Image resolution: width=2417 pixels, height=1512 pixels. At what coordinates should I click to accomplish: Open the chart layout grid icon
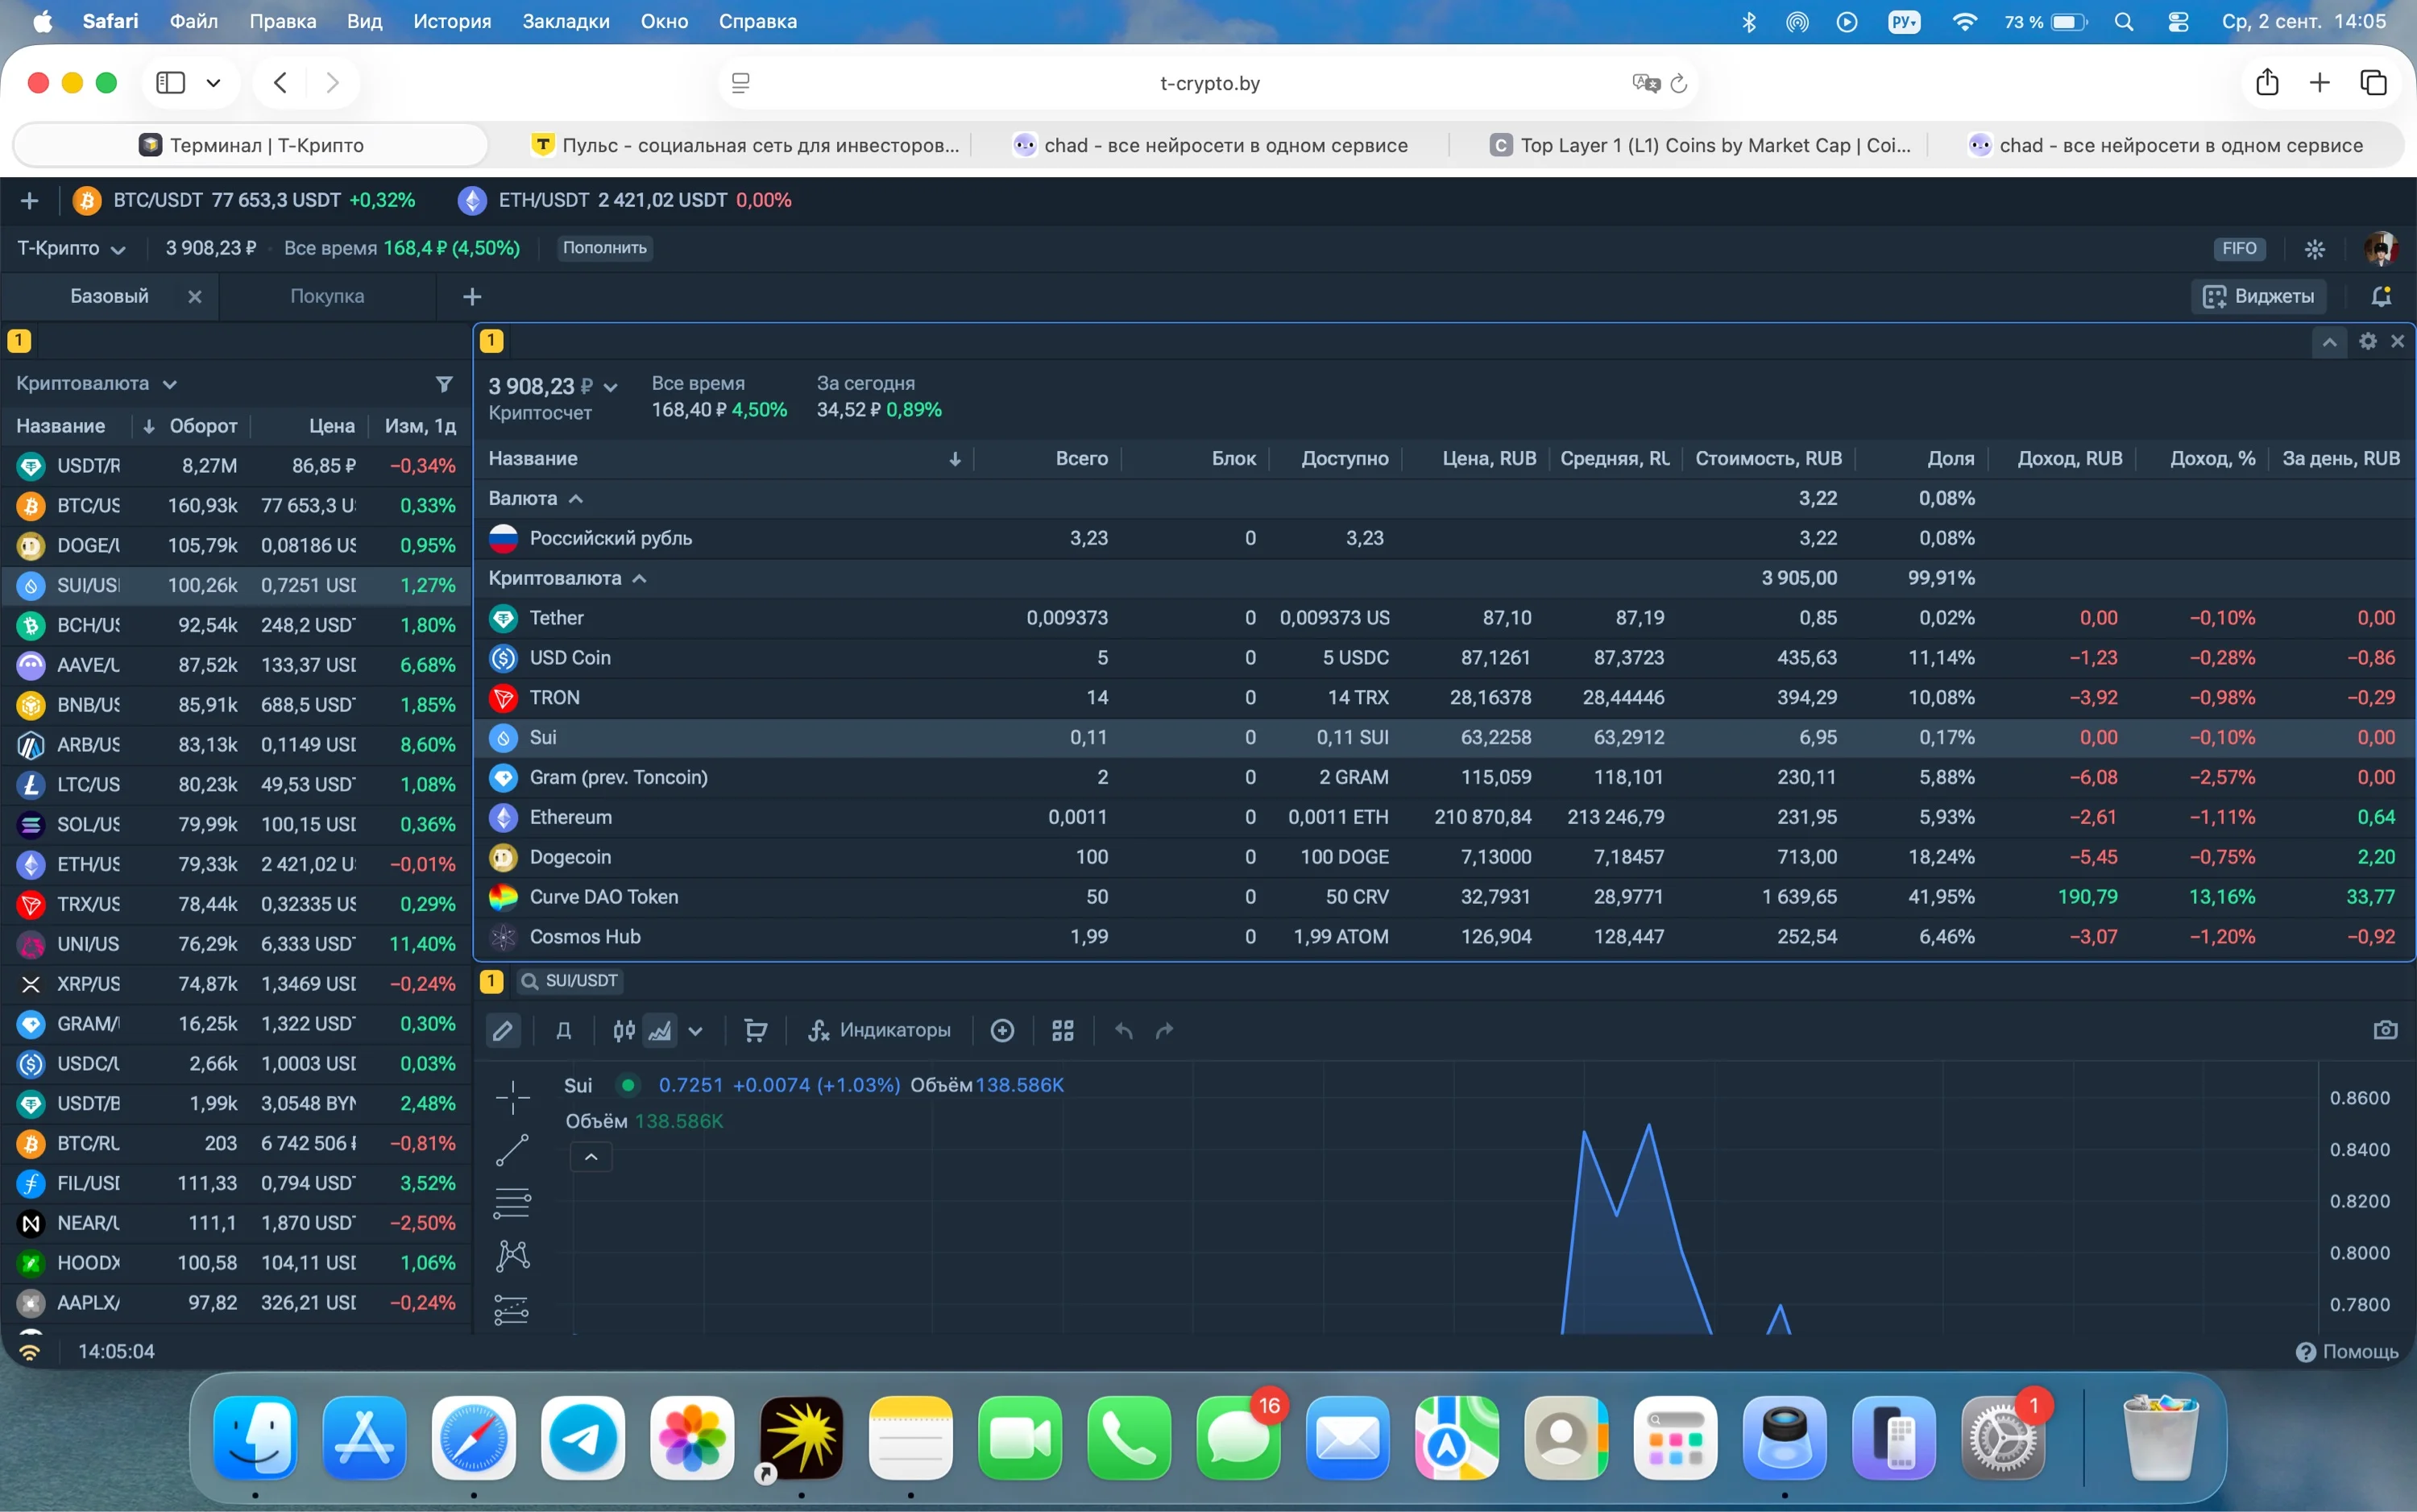point(1063,1030)
